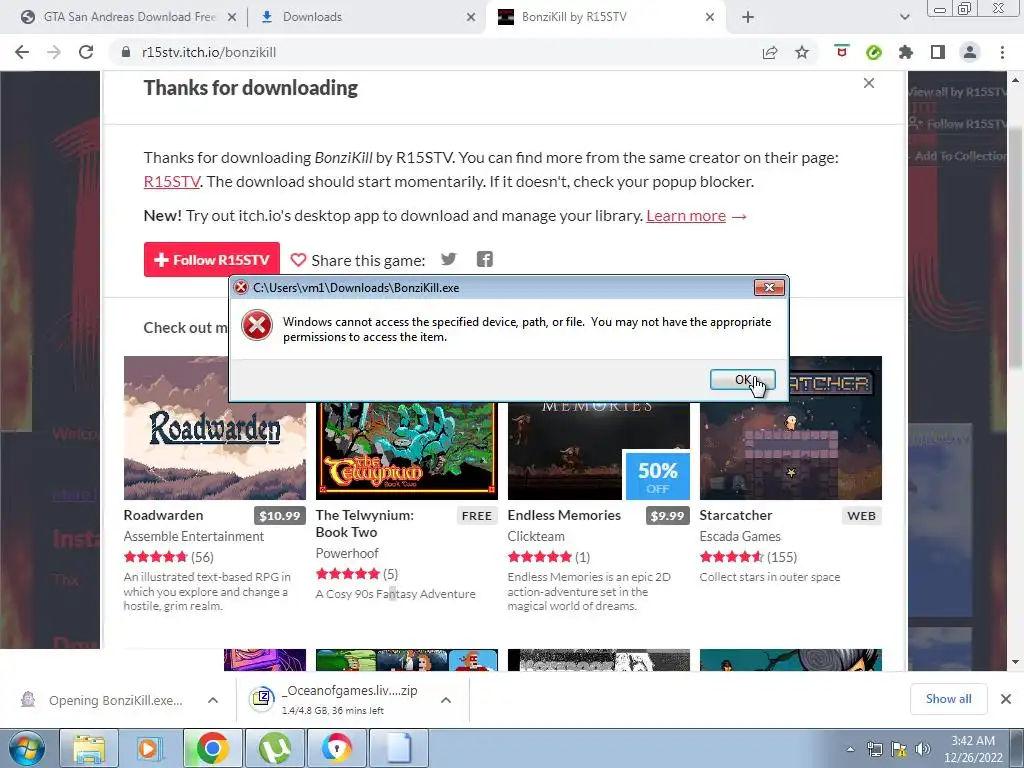Open the Windows Start menu
This screenshot has height=768, width=1024.
click(26, 748)
